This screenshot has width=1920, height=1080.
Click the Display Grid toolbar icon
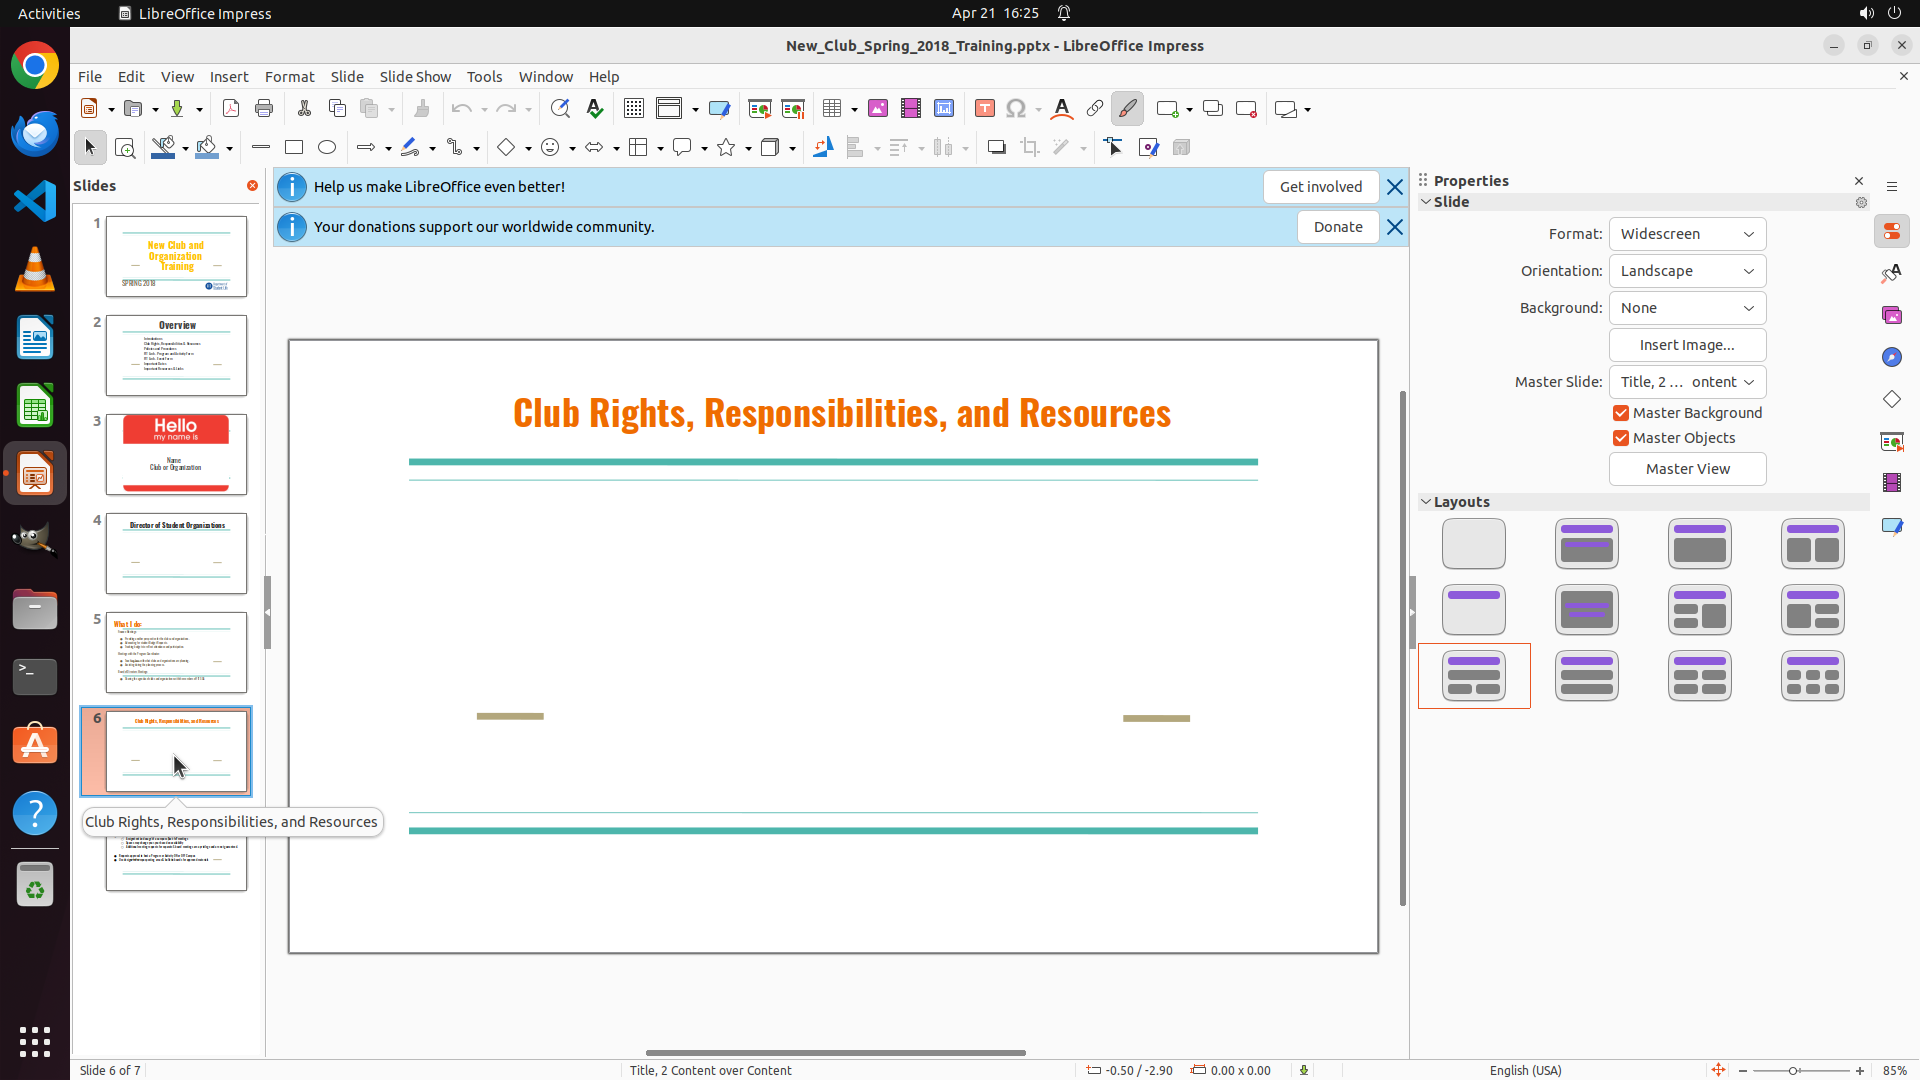coord(634,109)
